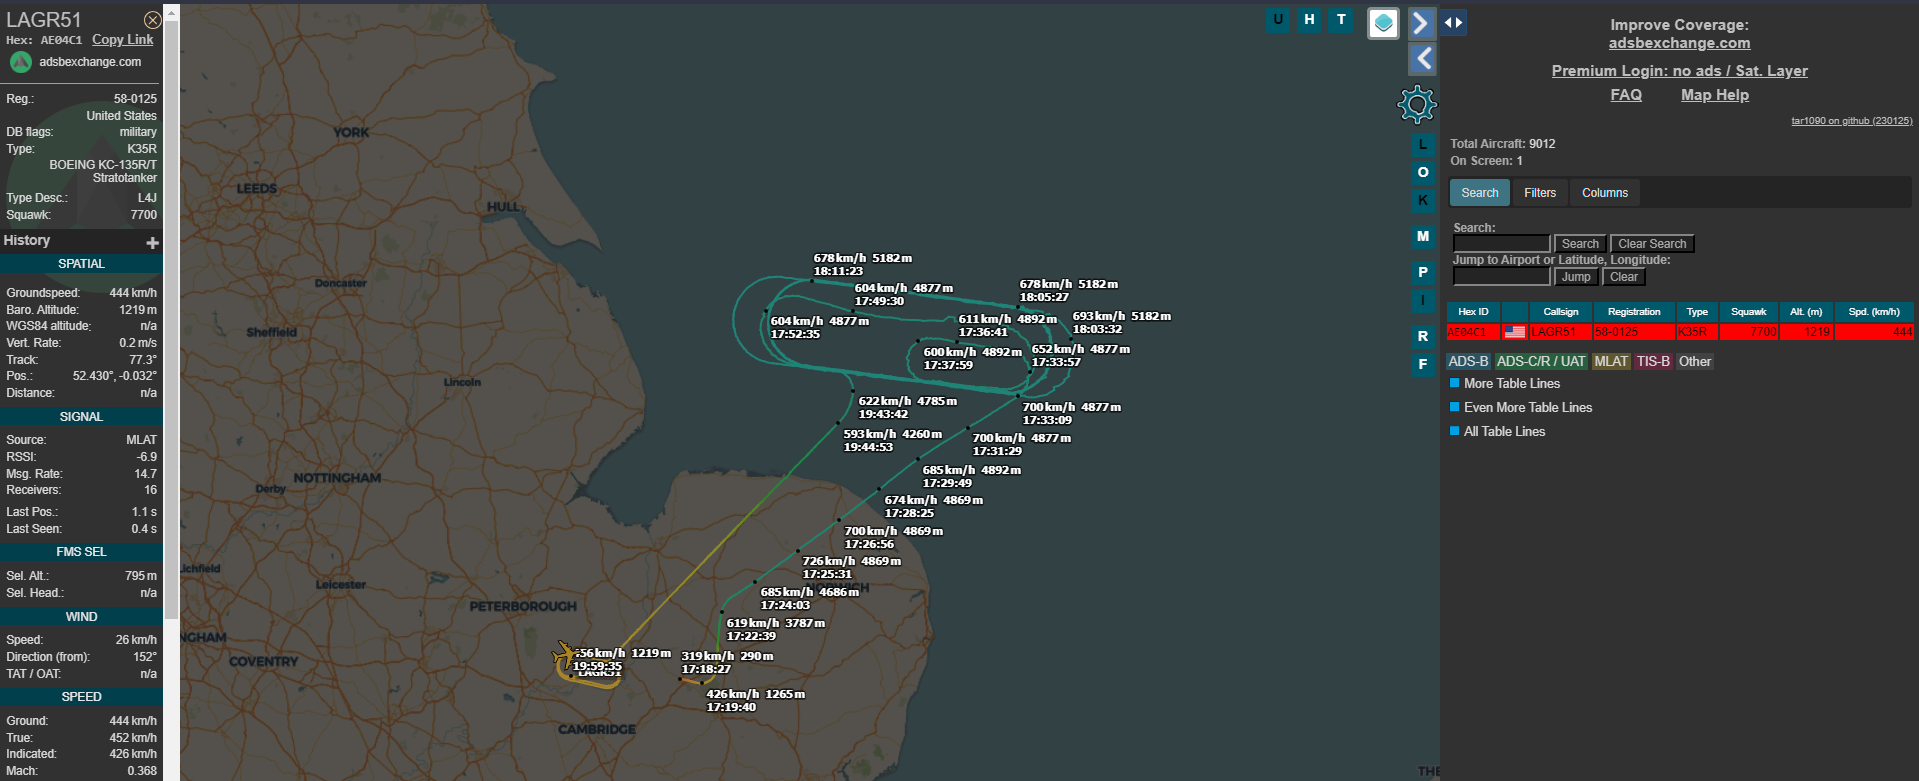Toggle the M map option button
The width and height of the screenshot is (1919, 781).
coord(1423,236)
